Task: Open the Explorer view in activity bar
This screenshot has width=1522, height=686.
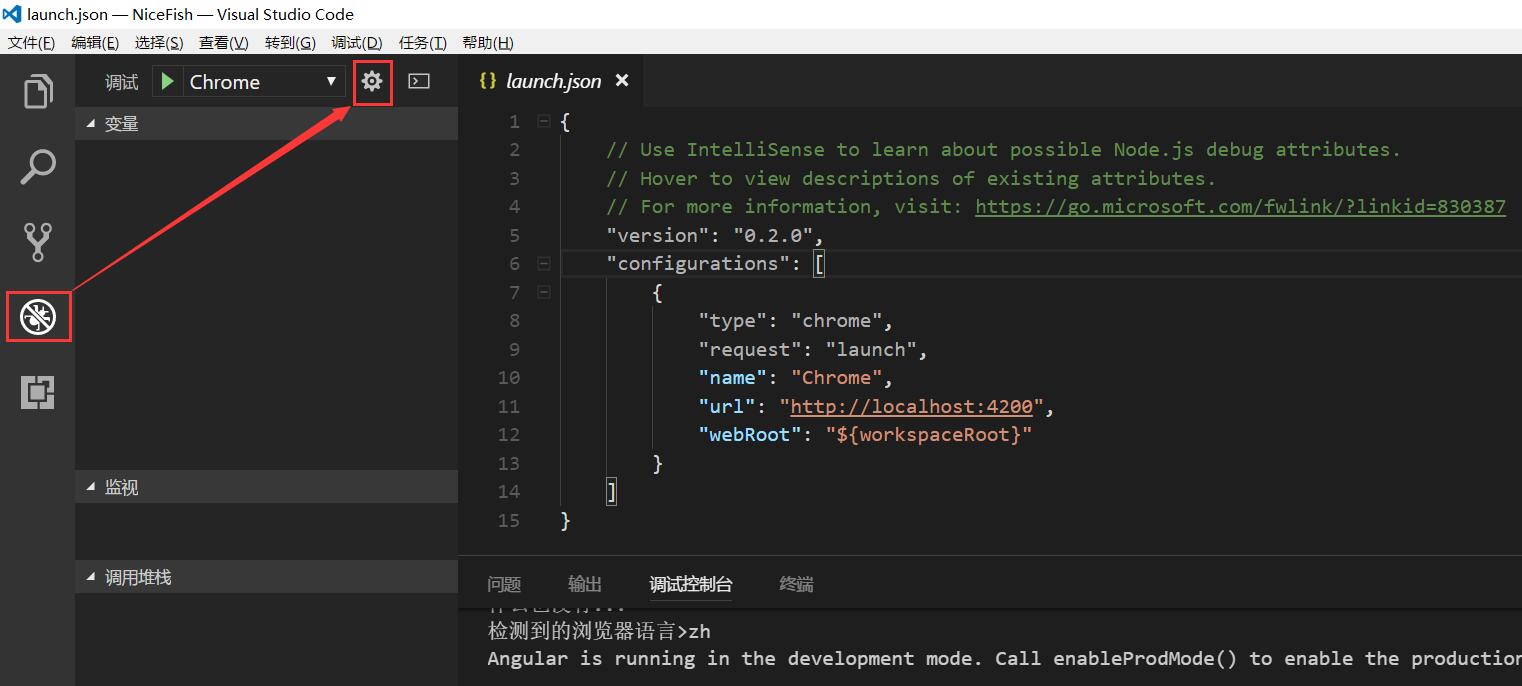Action: (38, 91)
